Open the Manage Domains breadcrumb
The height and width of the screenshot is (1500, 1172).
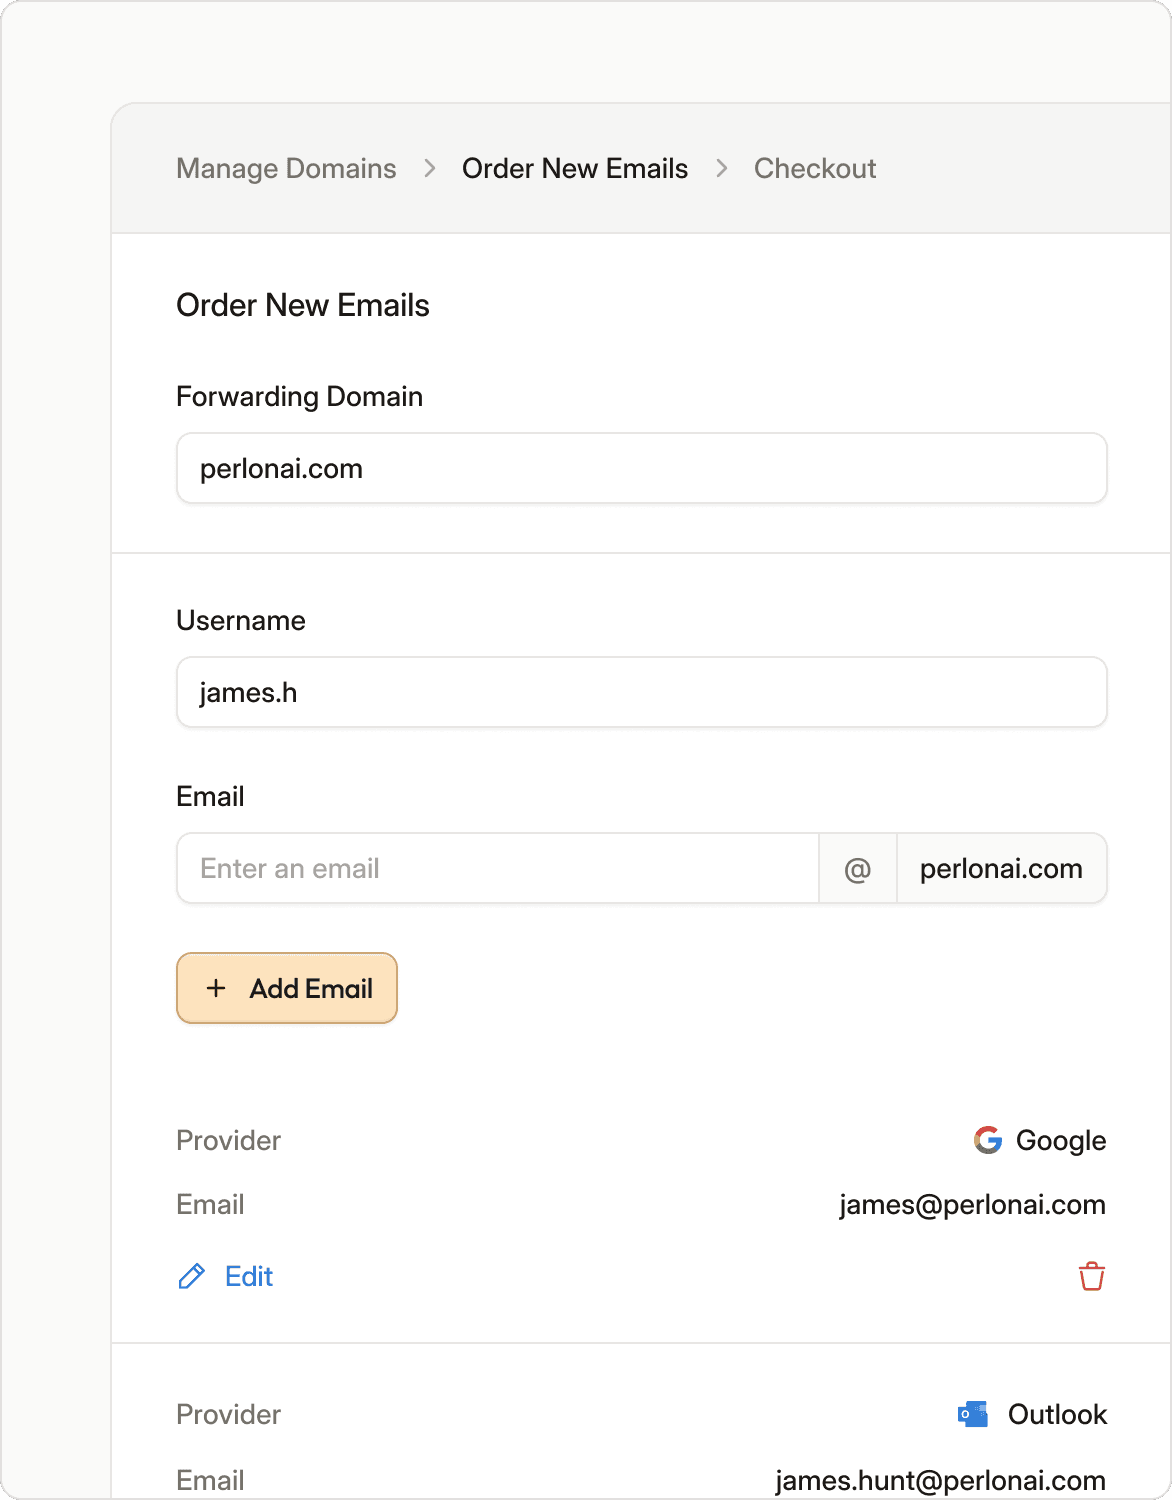point(286,169)
